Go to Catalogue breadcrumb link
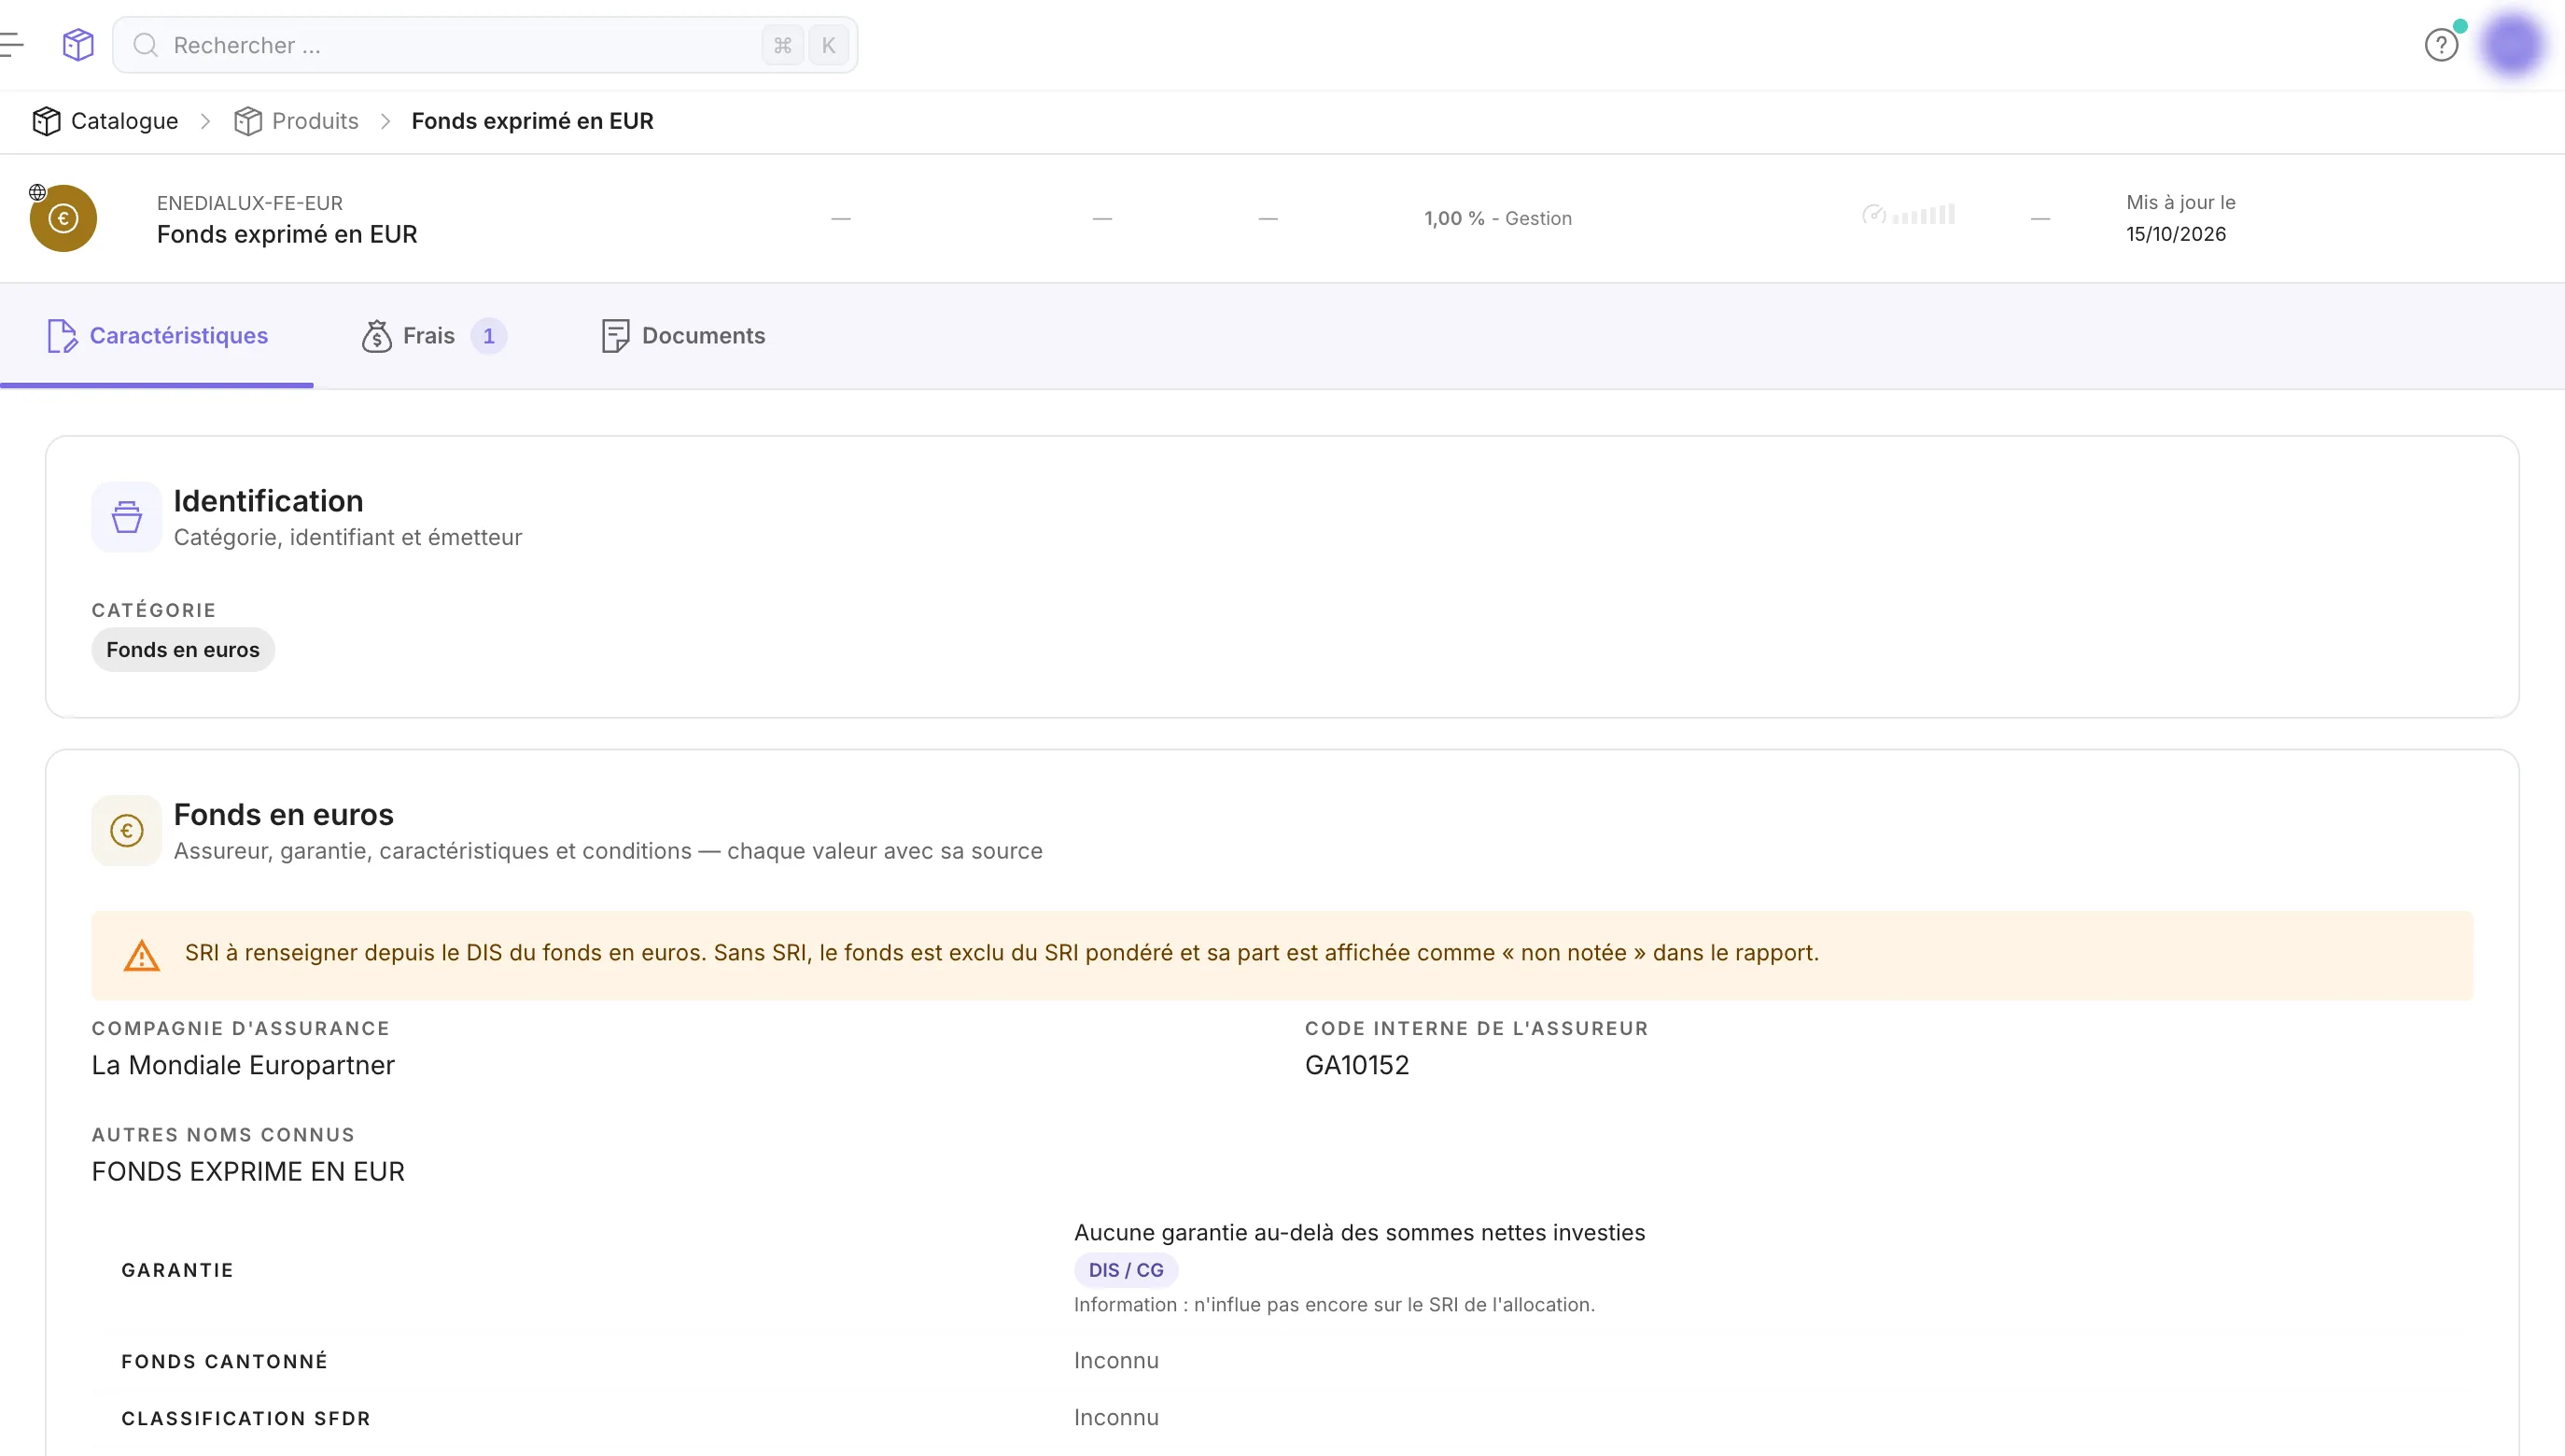 click(124, 121)
